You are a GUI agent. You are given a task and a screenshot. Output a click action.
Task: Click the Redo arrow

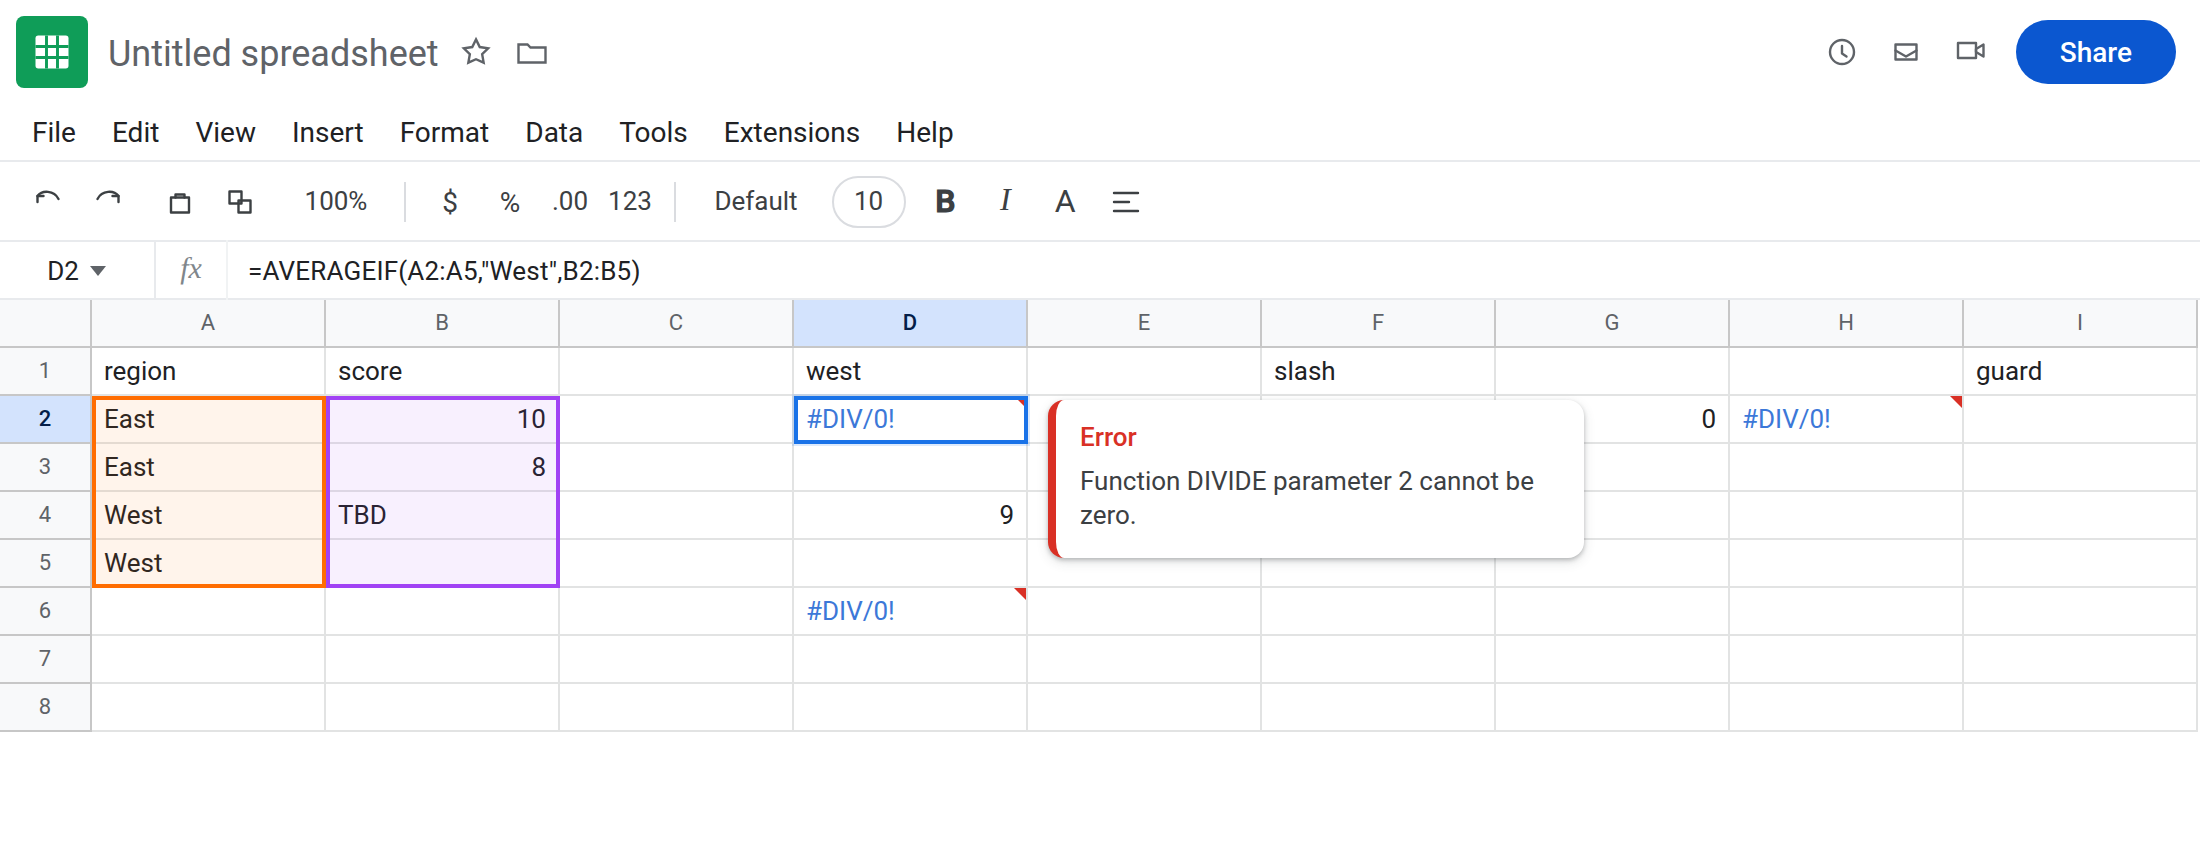108,201
